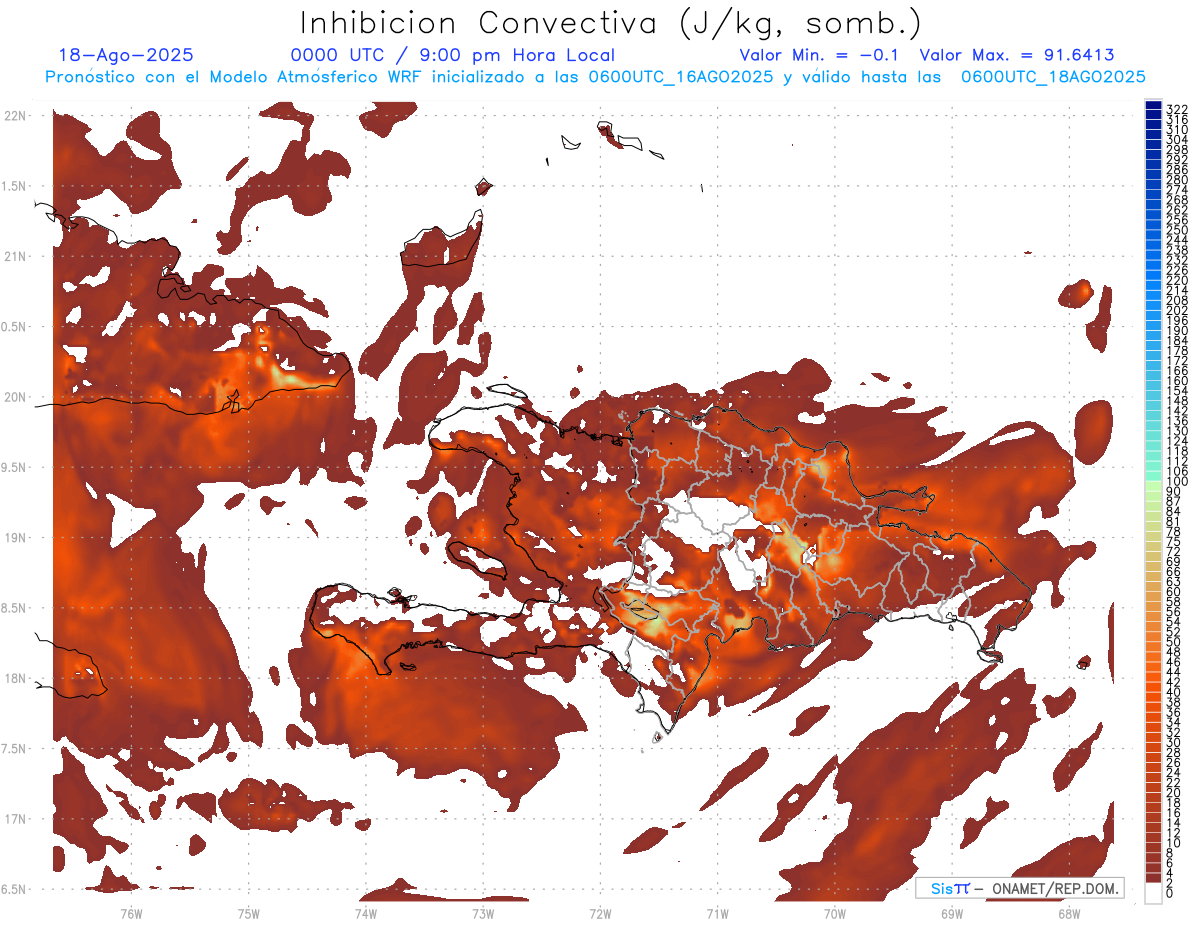Viewport: 1200px width, 927px height.
Task: Click the "76W" longitude label
Action: tap(131, 914)
